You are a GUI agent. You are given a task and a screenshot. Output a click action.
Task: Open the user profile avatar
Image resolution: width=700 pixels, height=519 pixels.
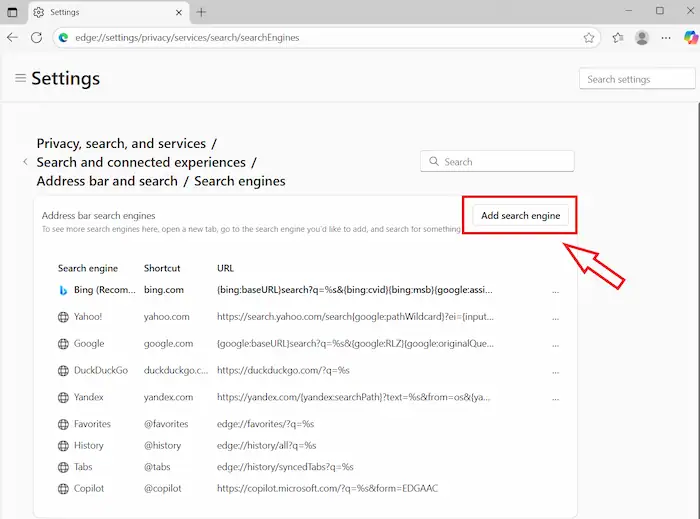[x=642, y=38]
